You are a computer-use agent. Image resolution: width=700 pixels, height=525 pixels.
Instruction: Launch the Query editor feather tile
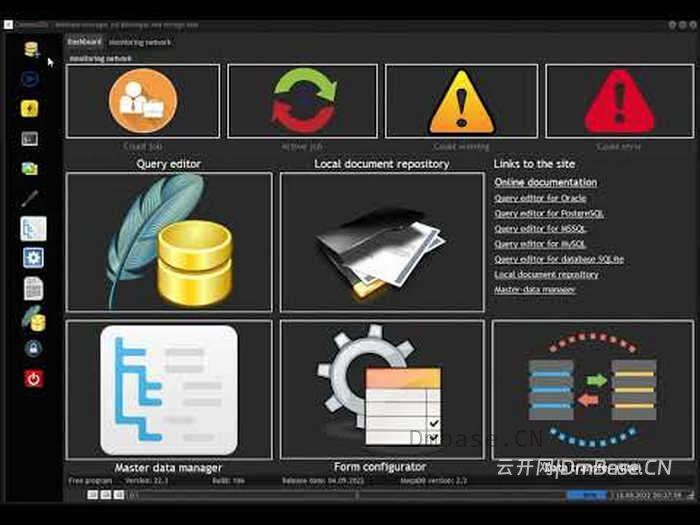pos(169,242)
